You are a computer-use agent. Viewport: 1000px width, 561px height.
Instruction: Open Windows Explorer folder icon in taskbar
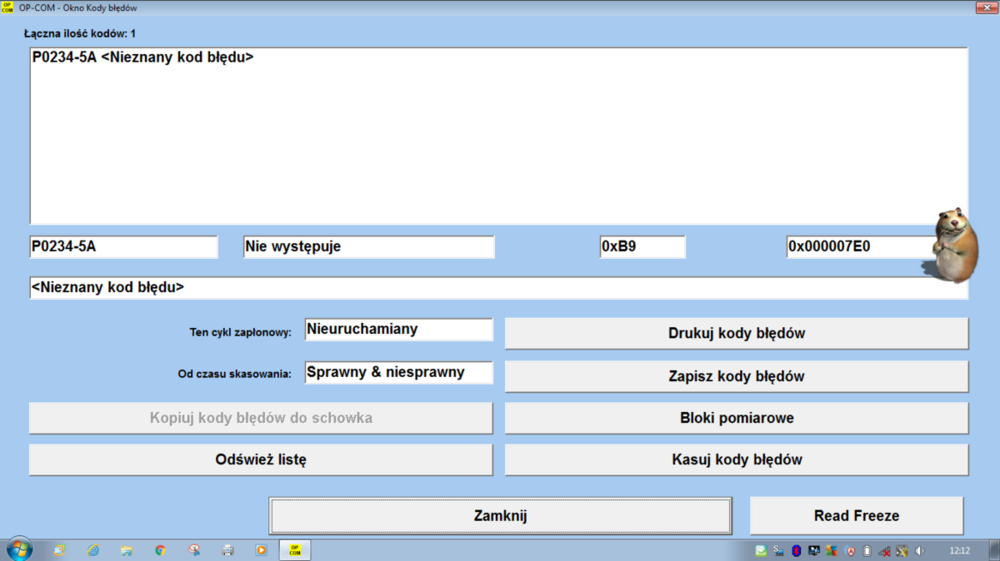point(126,550)
